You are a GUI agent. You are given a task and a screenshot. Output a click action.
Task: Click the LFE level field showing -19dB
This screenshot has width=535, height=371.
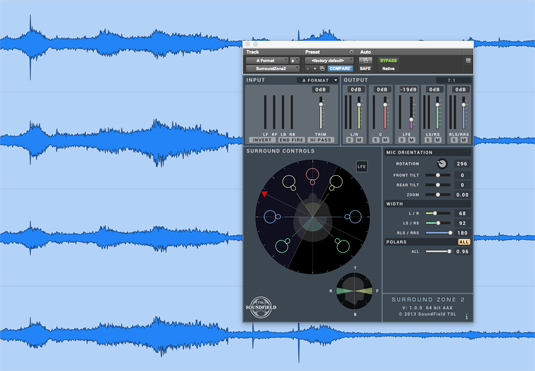click(x=408, y=89)
